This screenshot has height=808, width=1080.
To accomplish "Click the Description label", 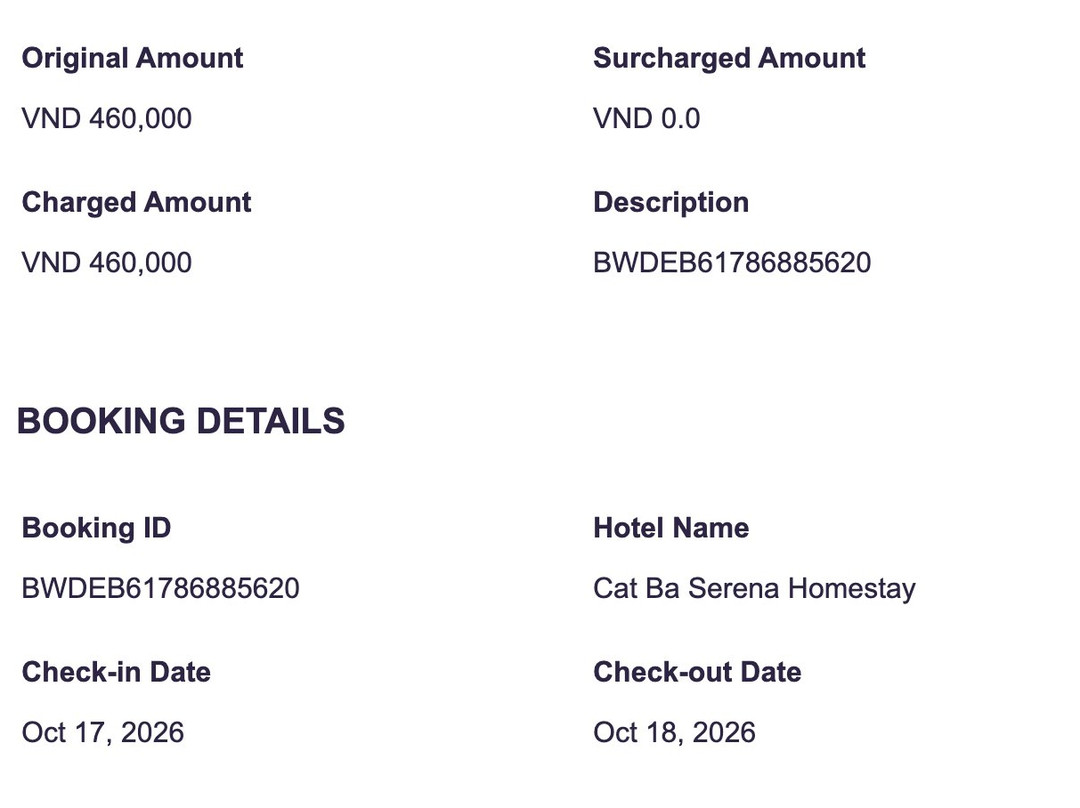I will click(671, 203).
